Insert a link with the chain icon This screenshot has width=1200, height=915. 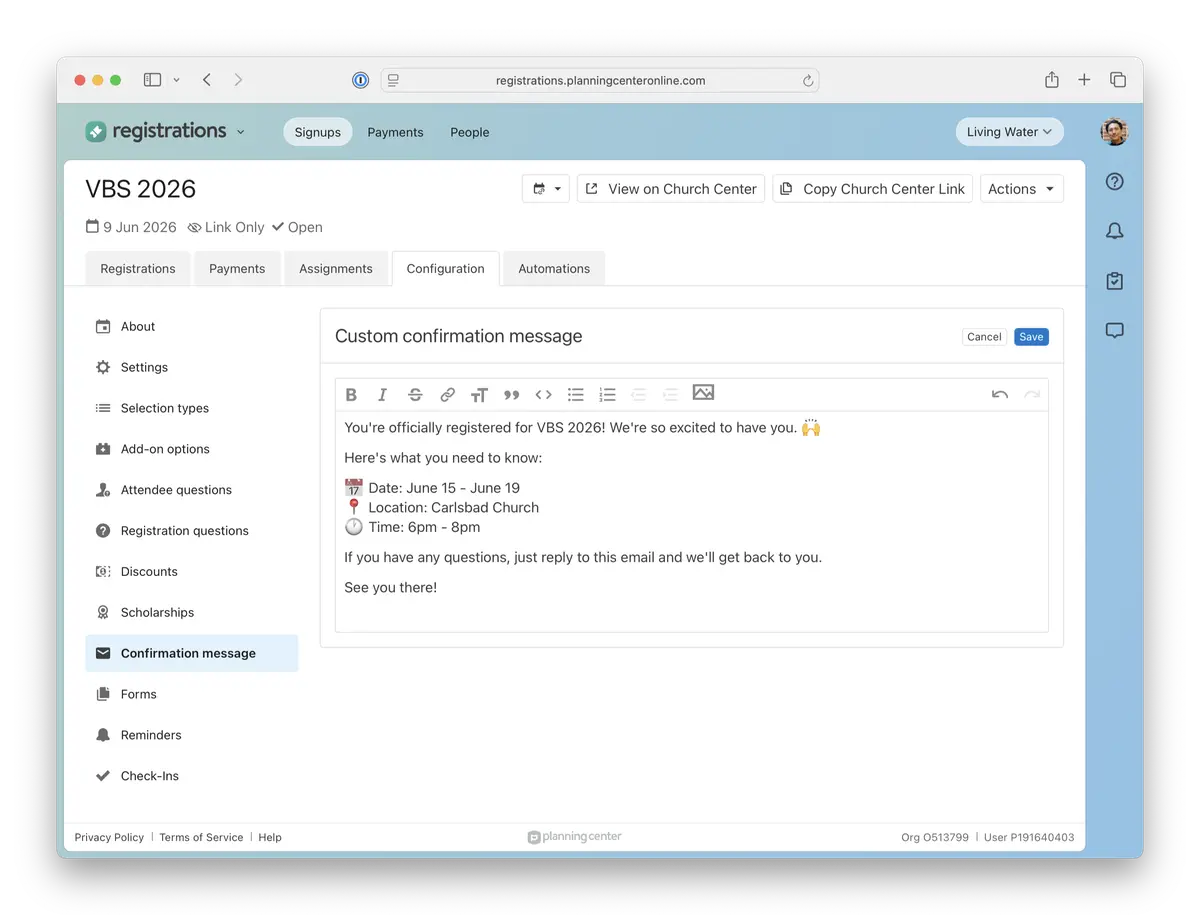click(447, 395)
